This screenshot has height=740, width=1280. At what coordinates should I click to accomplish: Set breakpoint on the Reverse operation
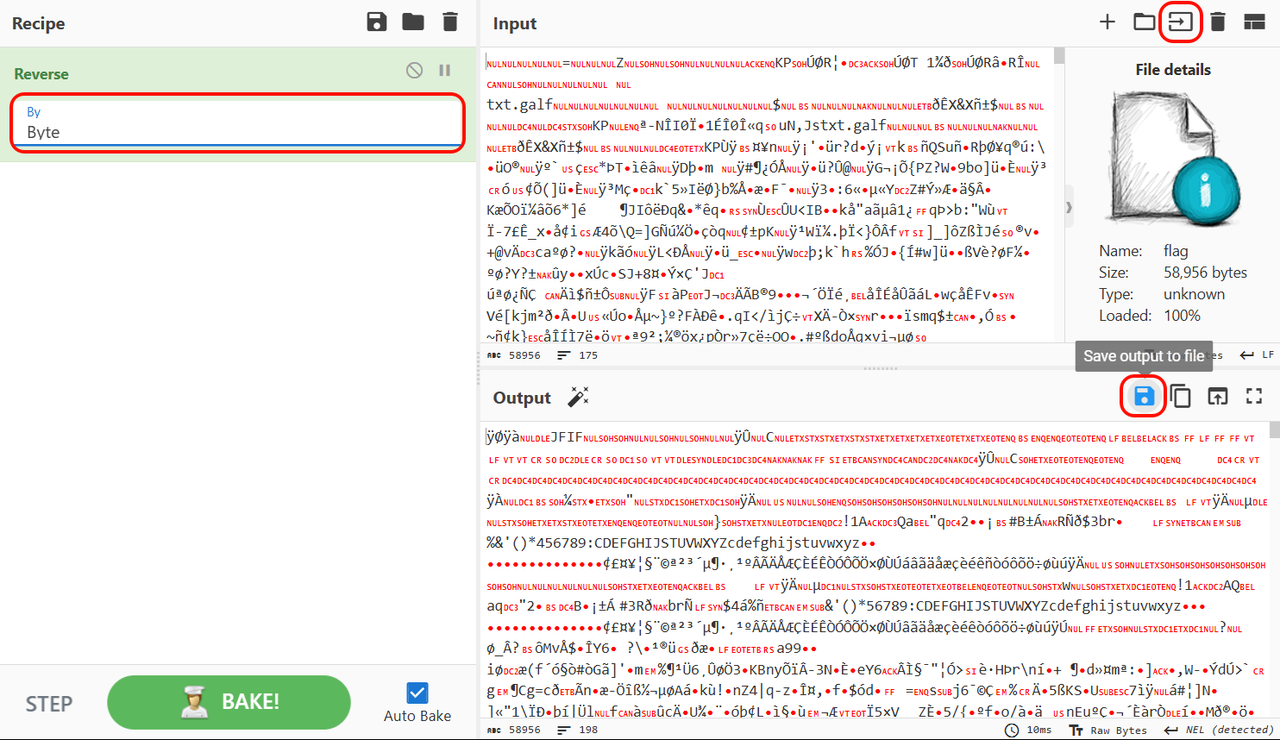tap(445, 70)
